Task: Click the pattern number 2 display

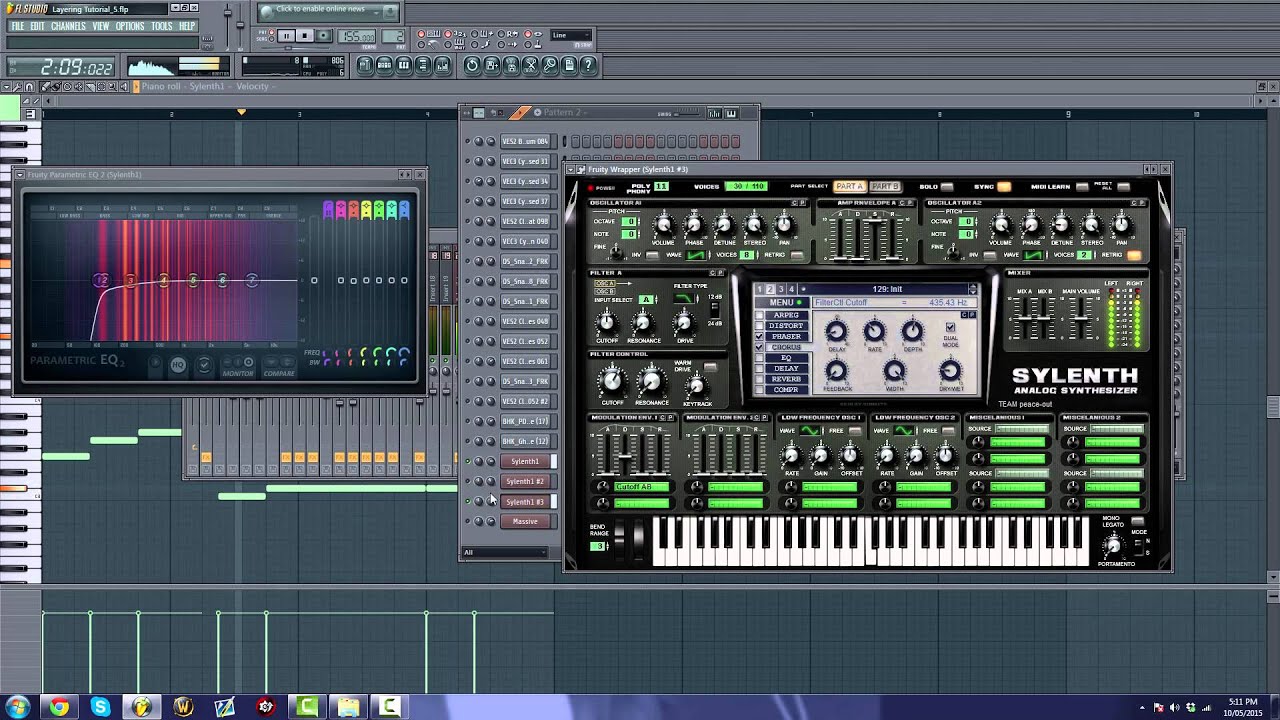Action: pos(395,37)
